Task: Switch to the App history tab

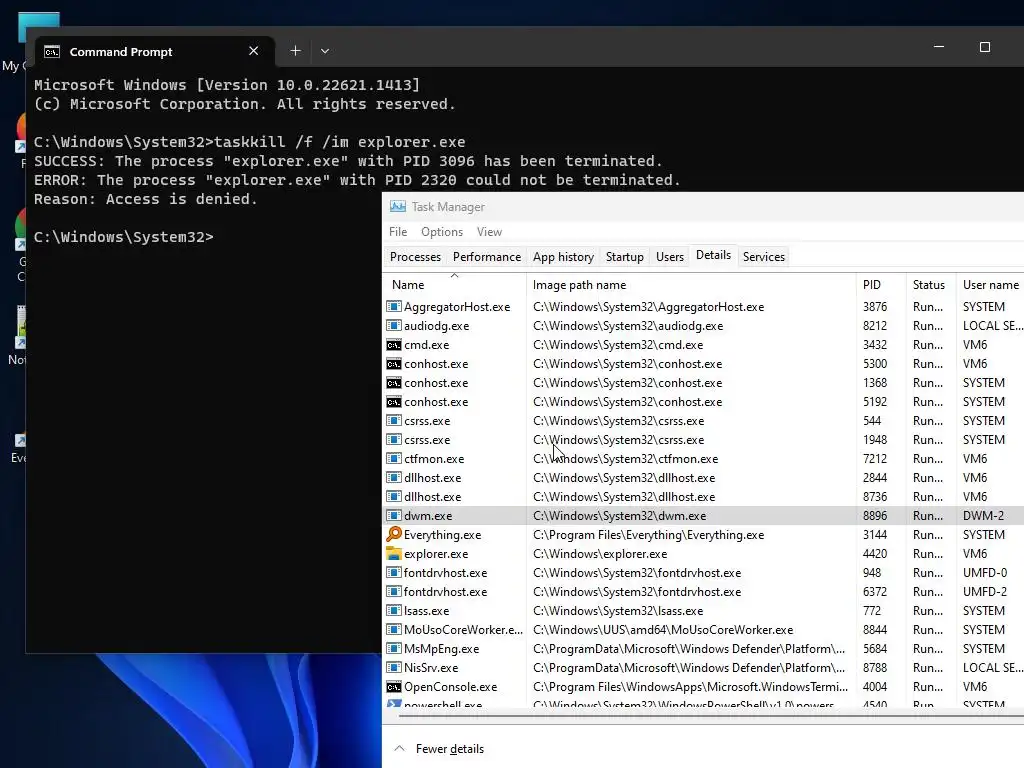Action: pyautogui.click(x=563, y=257)
